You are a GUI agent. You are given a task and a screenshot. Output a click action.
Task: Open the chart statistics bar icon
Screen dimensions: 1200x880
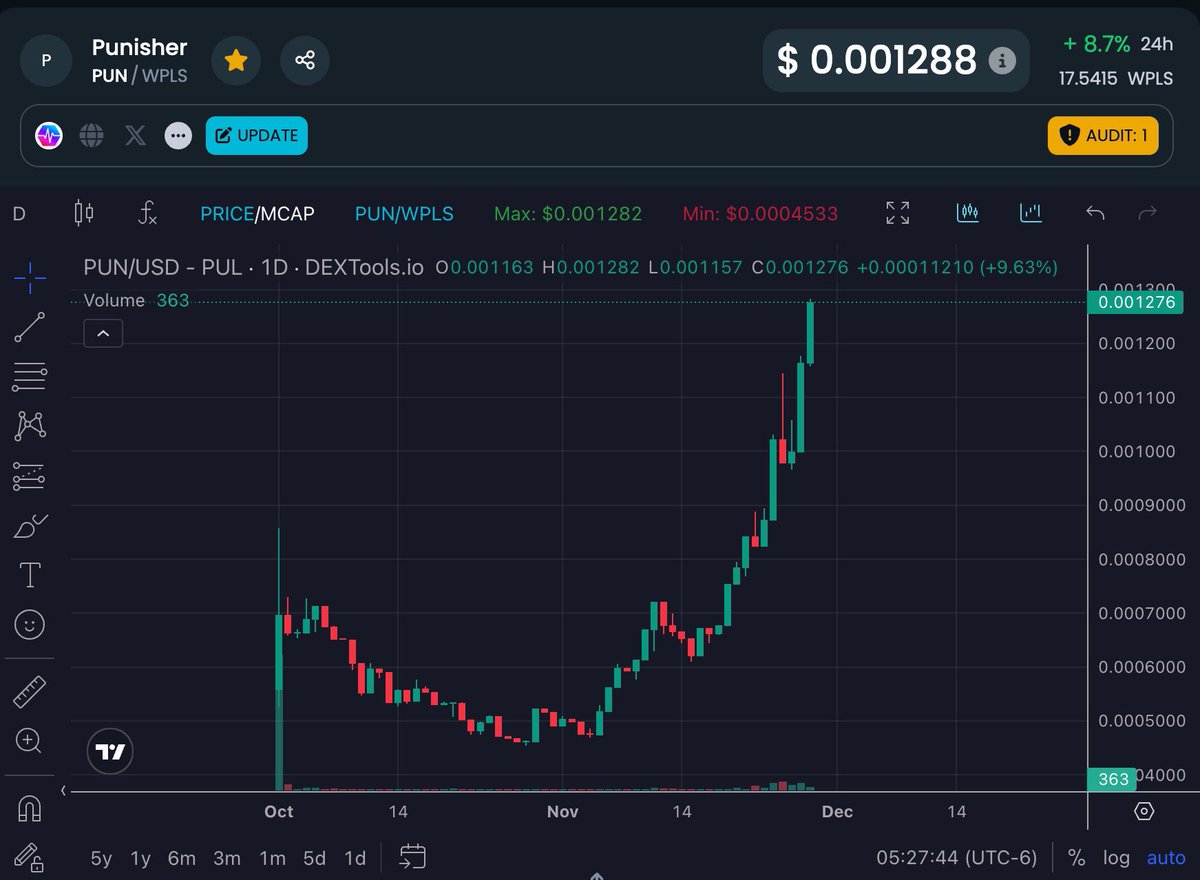[x=1031, y=212]
